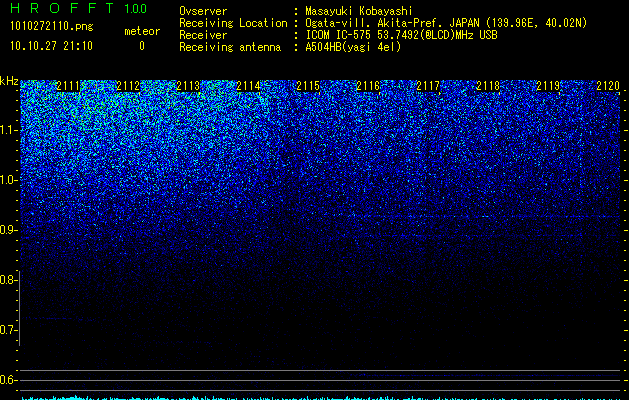Image resolution: width=629 pixels, height=400 pixels.
Task: Click the 2113 time marker
Action: [188, 86]
